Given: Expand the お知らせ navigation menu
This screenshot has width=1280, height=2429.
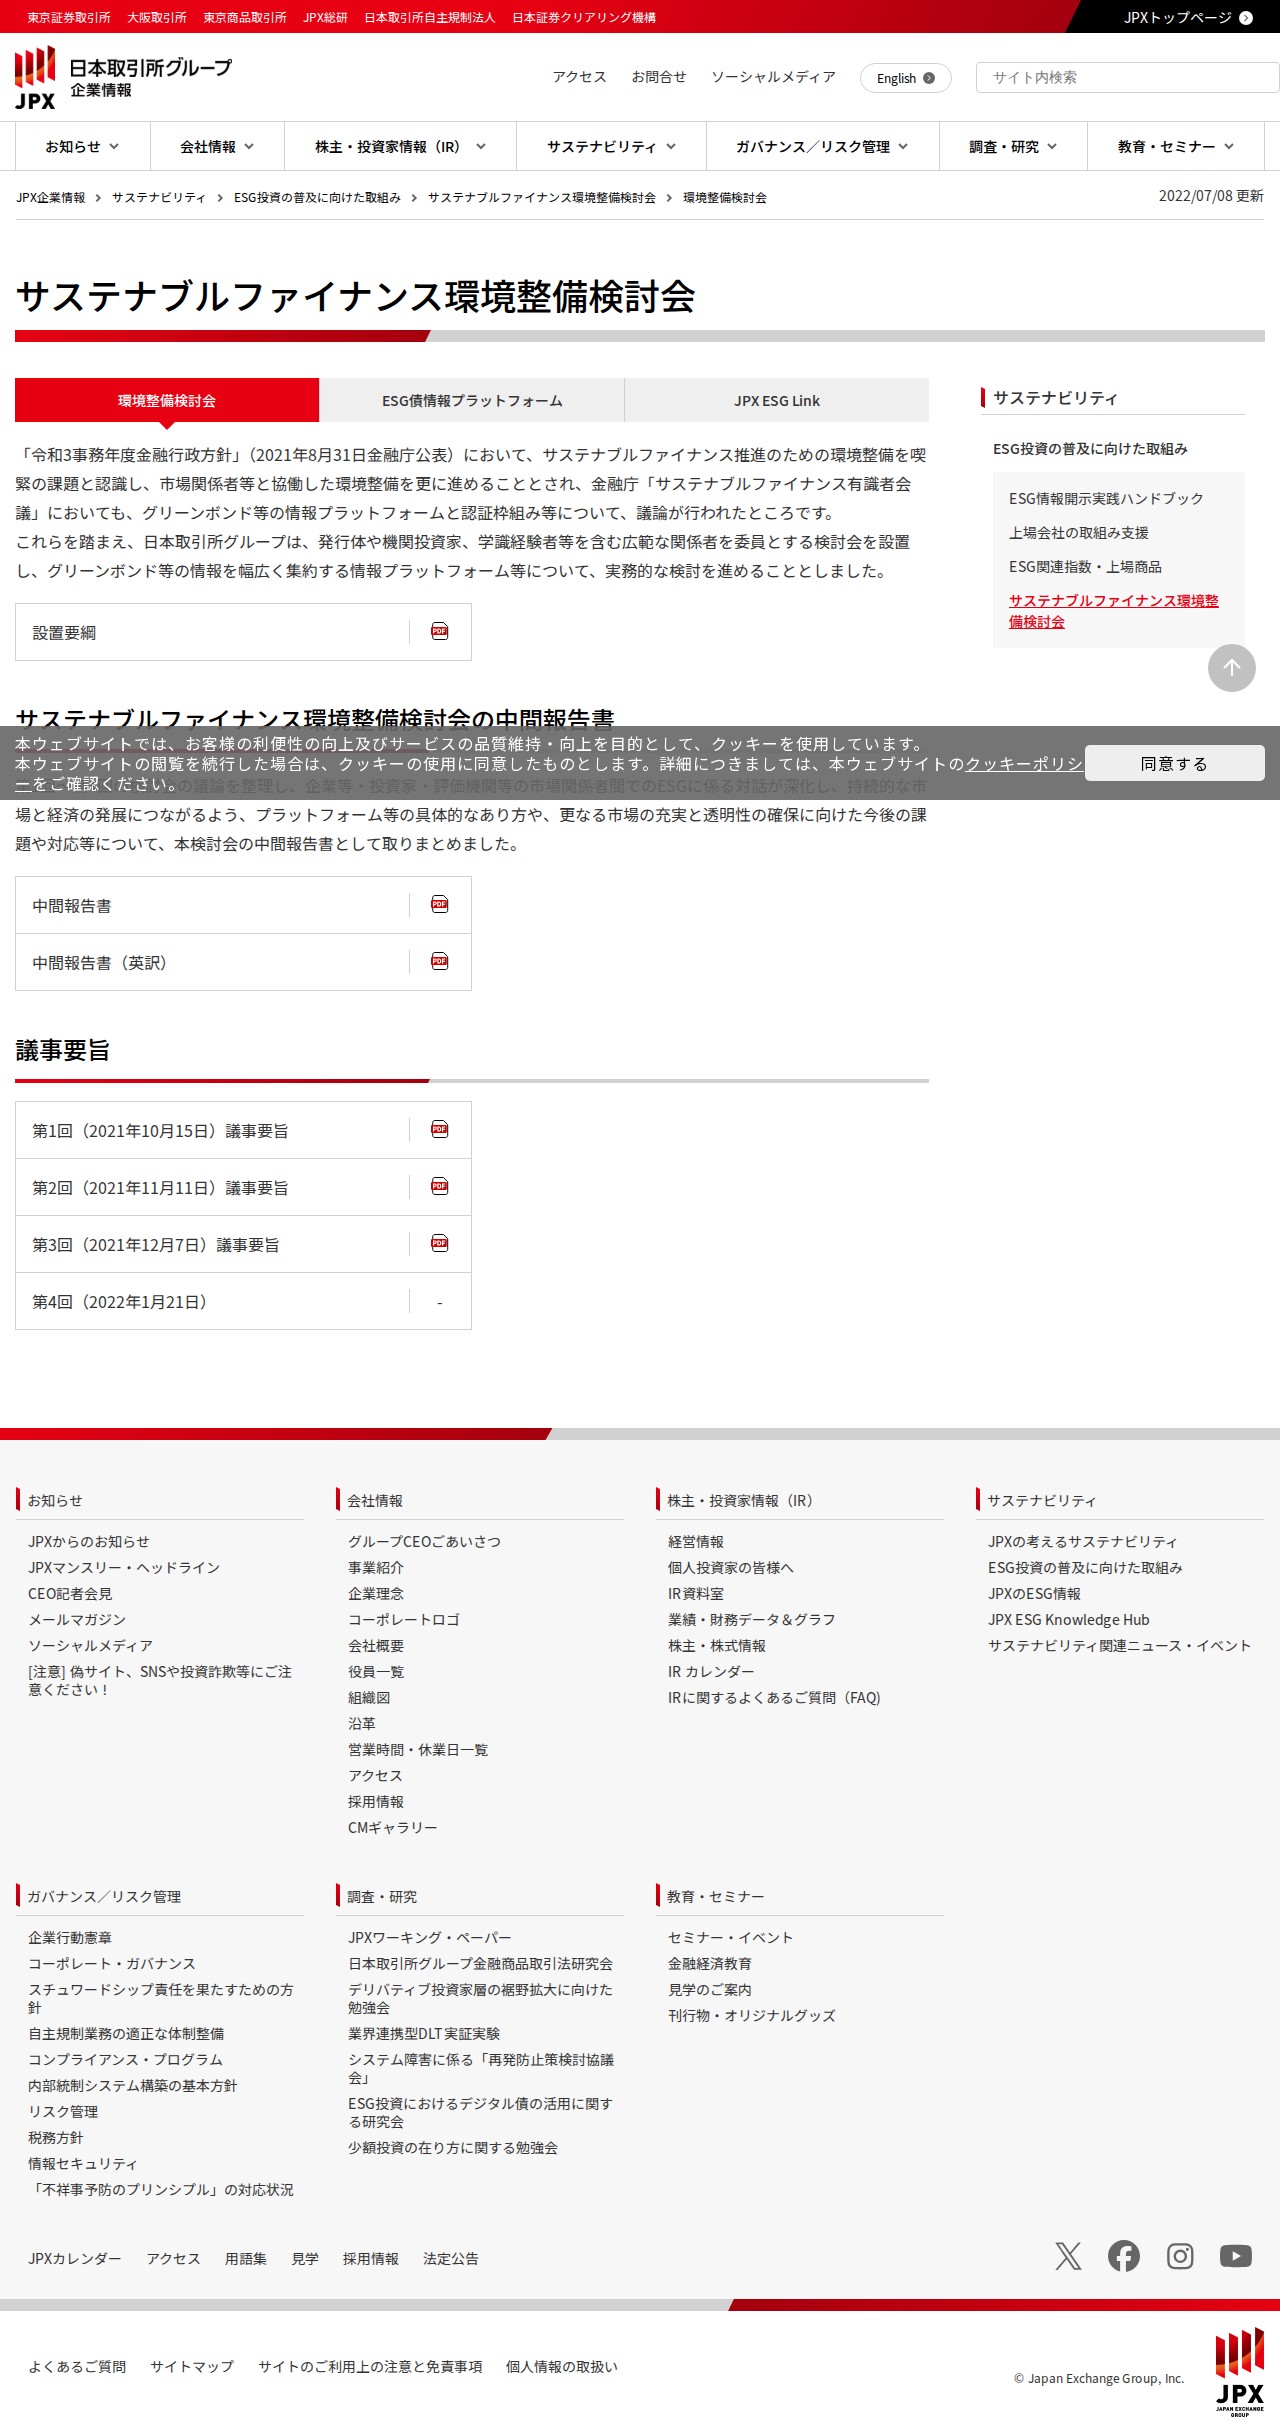Looking at the screenshot, I should point(82,147).
